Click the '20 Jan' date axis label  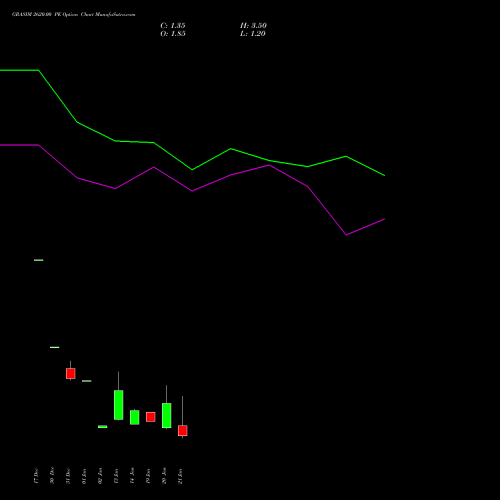click(164, 476)
